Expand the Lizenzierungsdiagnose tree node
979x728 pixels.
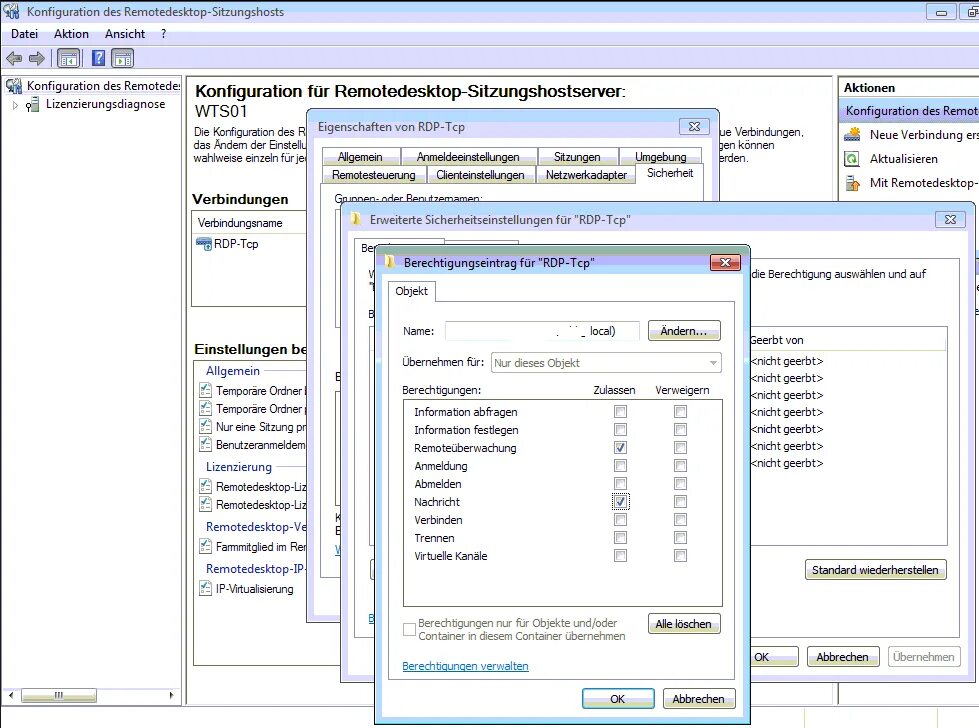click(x=14, y=103)
